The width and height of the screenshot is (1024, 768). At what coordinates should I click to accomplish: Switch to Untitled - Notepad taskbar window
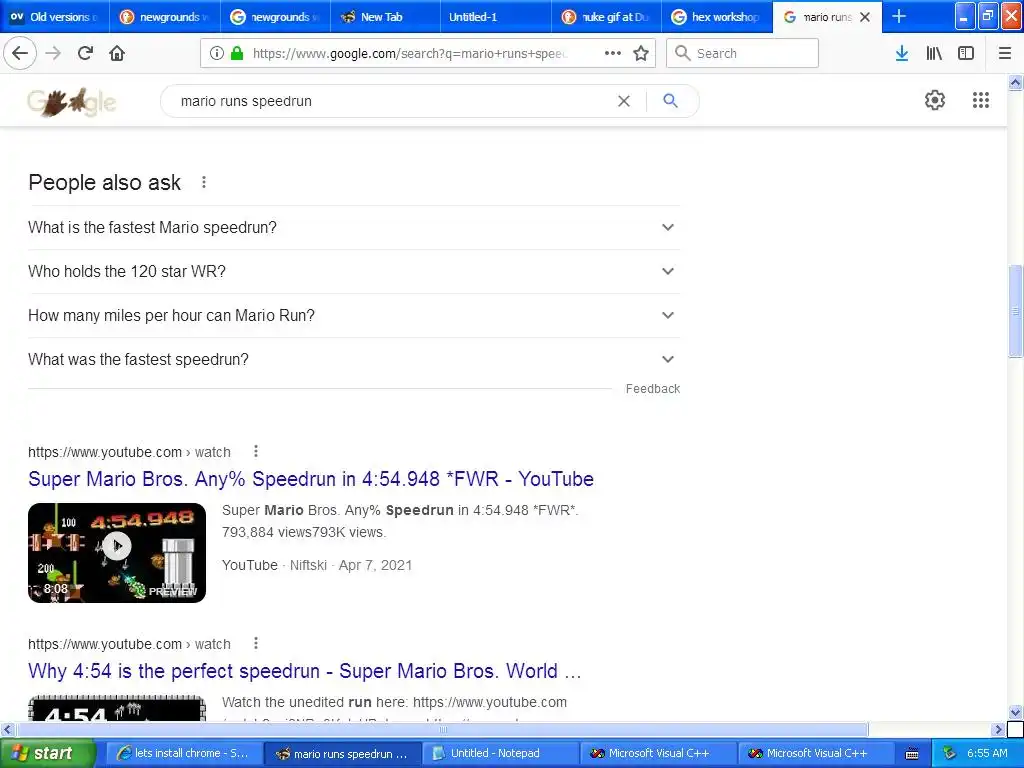pos(500,753)
